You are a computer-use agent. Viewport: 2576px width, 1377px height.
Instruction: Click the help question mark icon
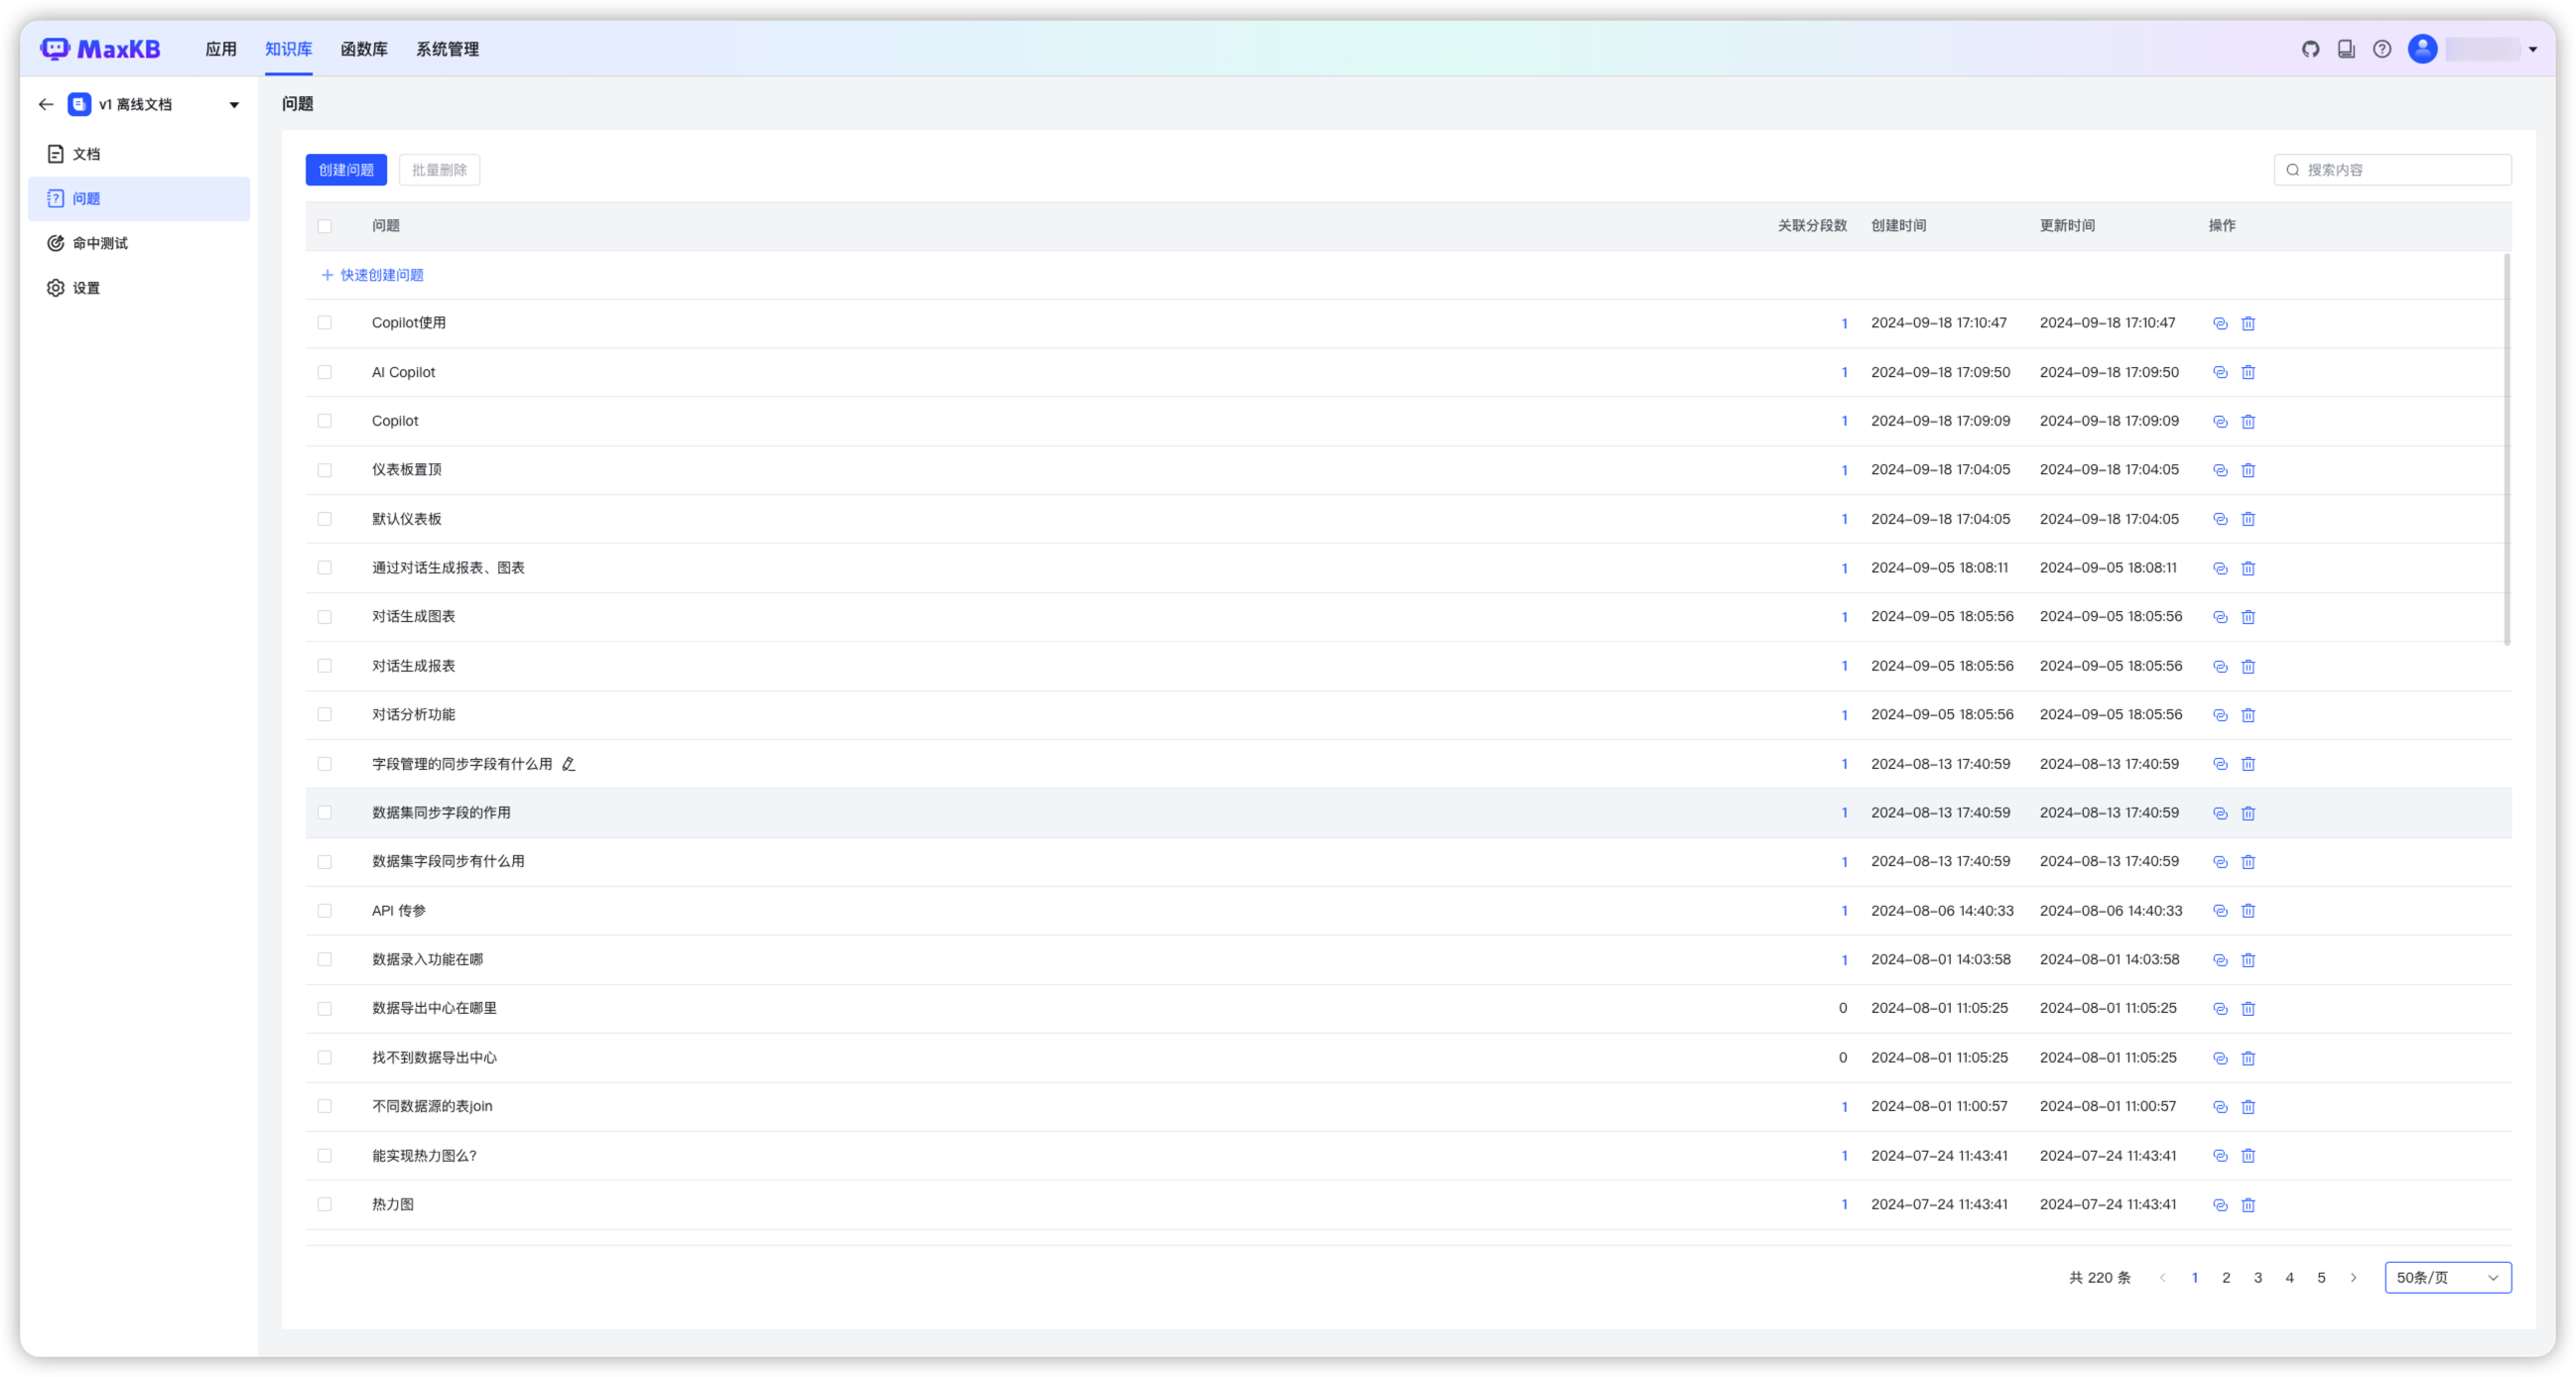2382,49
